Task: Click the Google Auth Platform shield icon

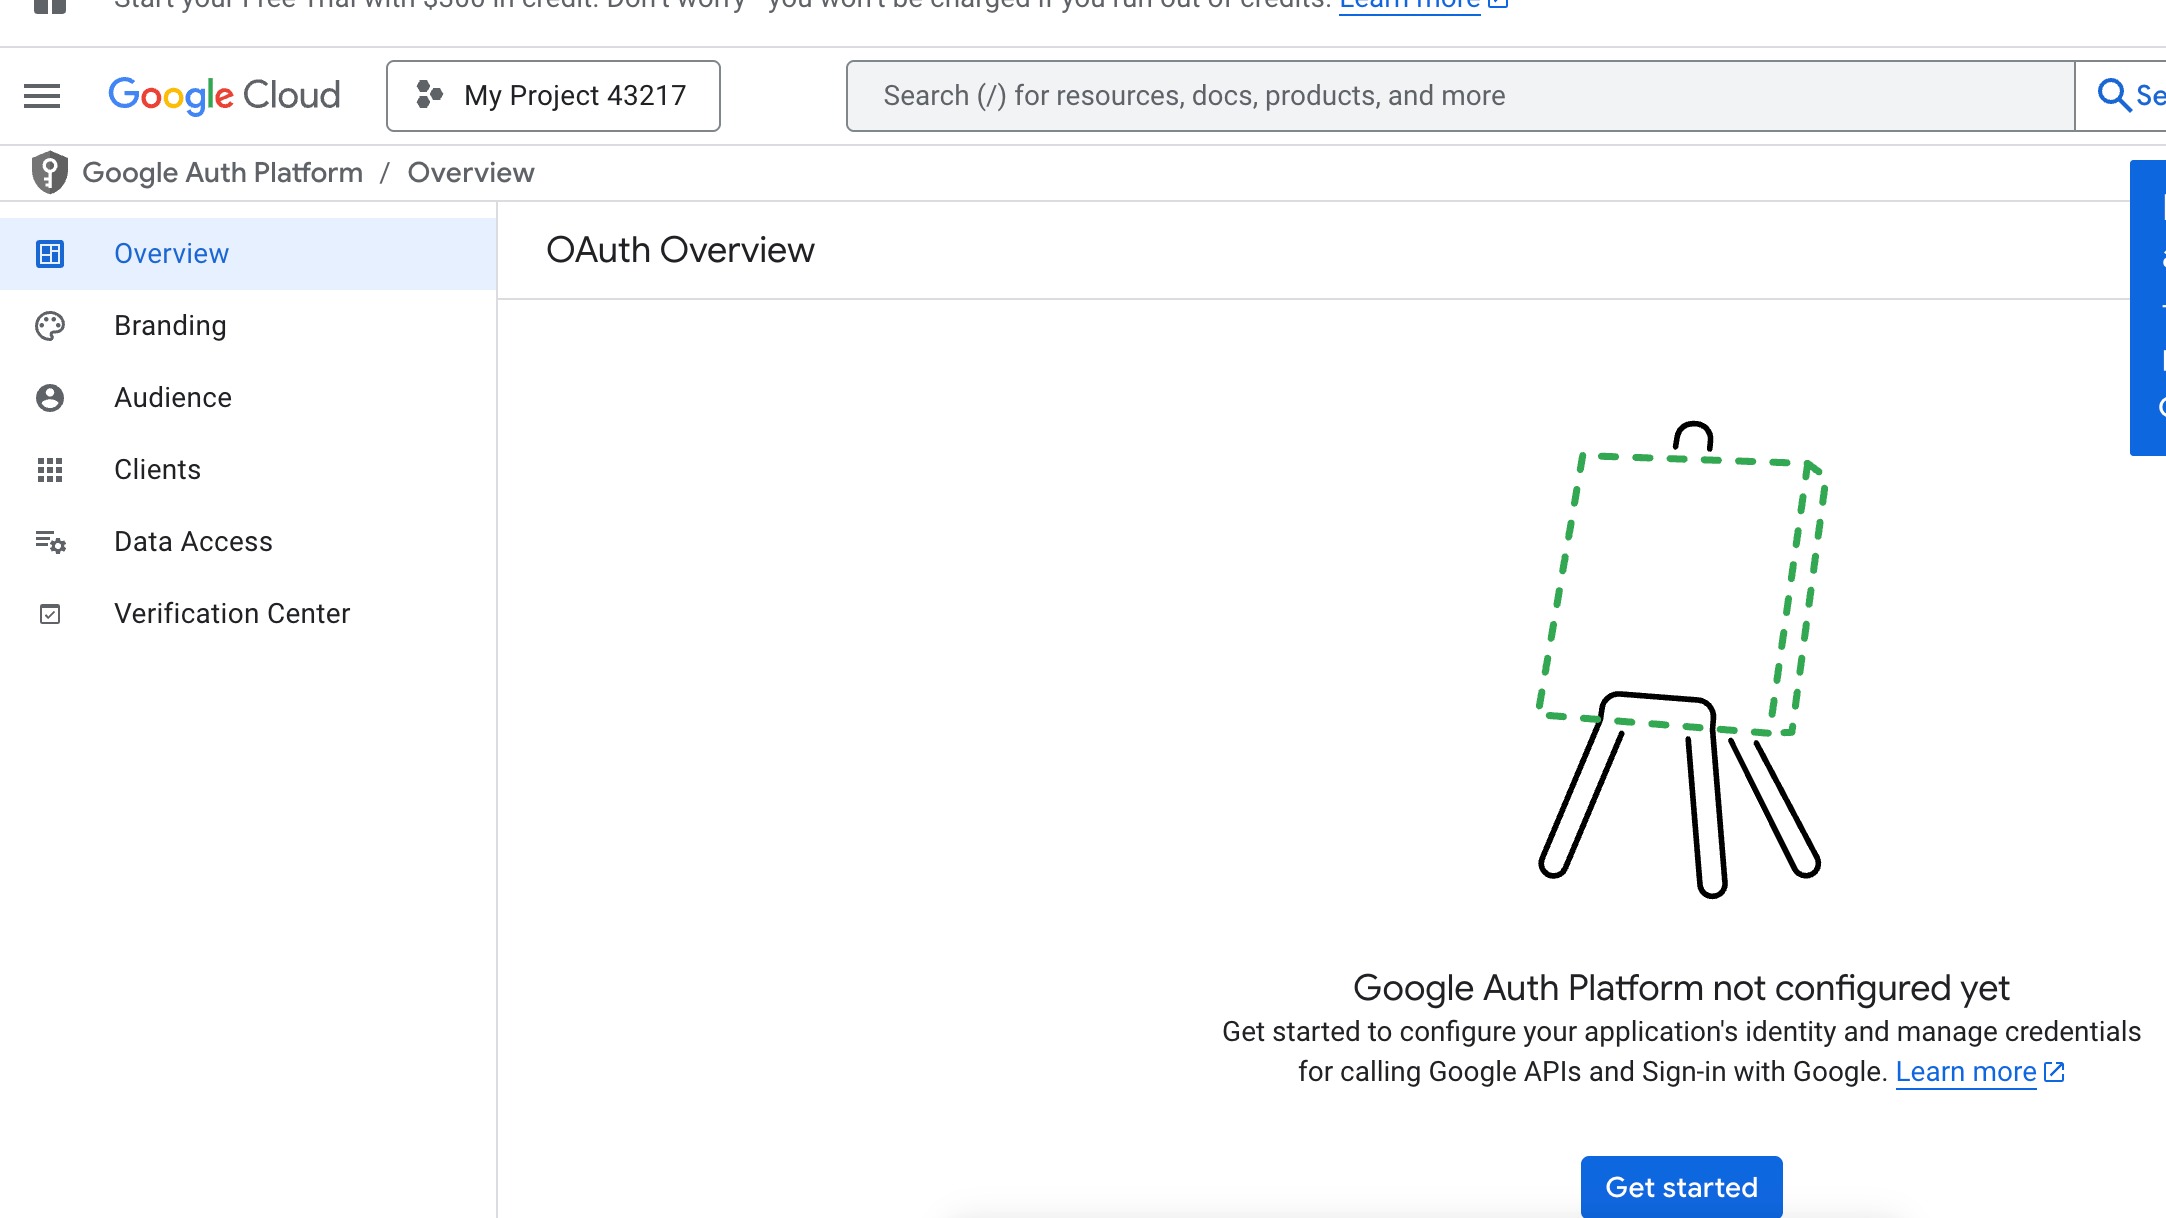Action: click(49, 172)
